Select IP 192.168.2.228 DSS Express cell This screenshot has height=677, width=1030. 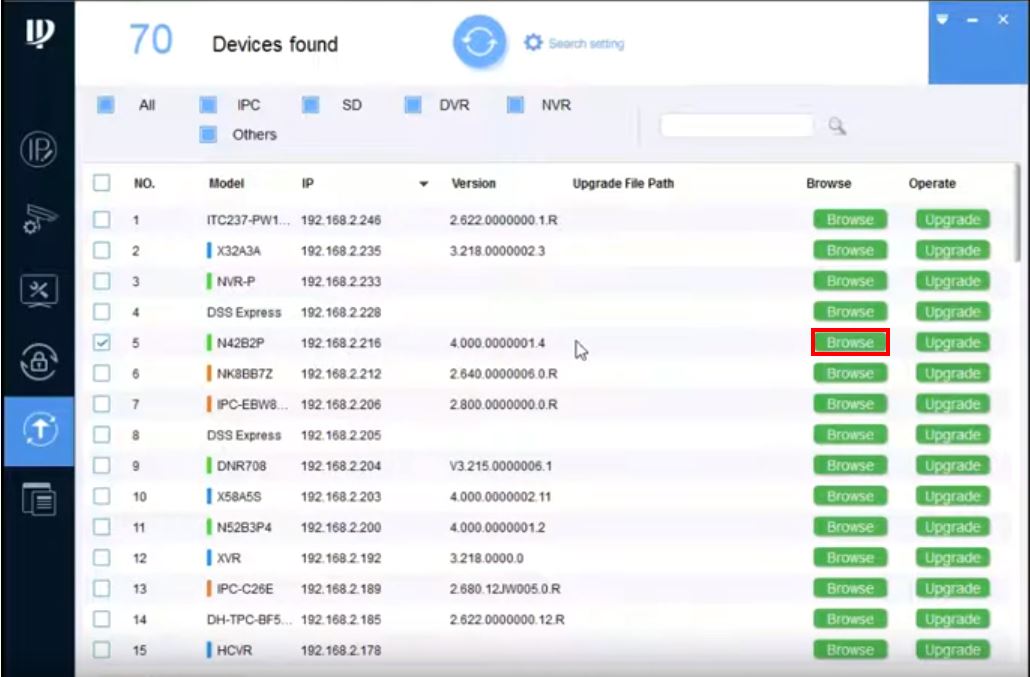click(x=341, y=312)
